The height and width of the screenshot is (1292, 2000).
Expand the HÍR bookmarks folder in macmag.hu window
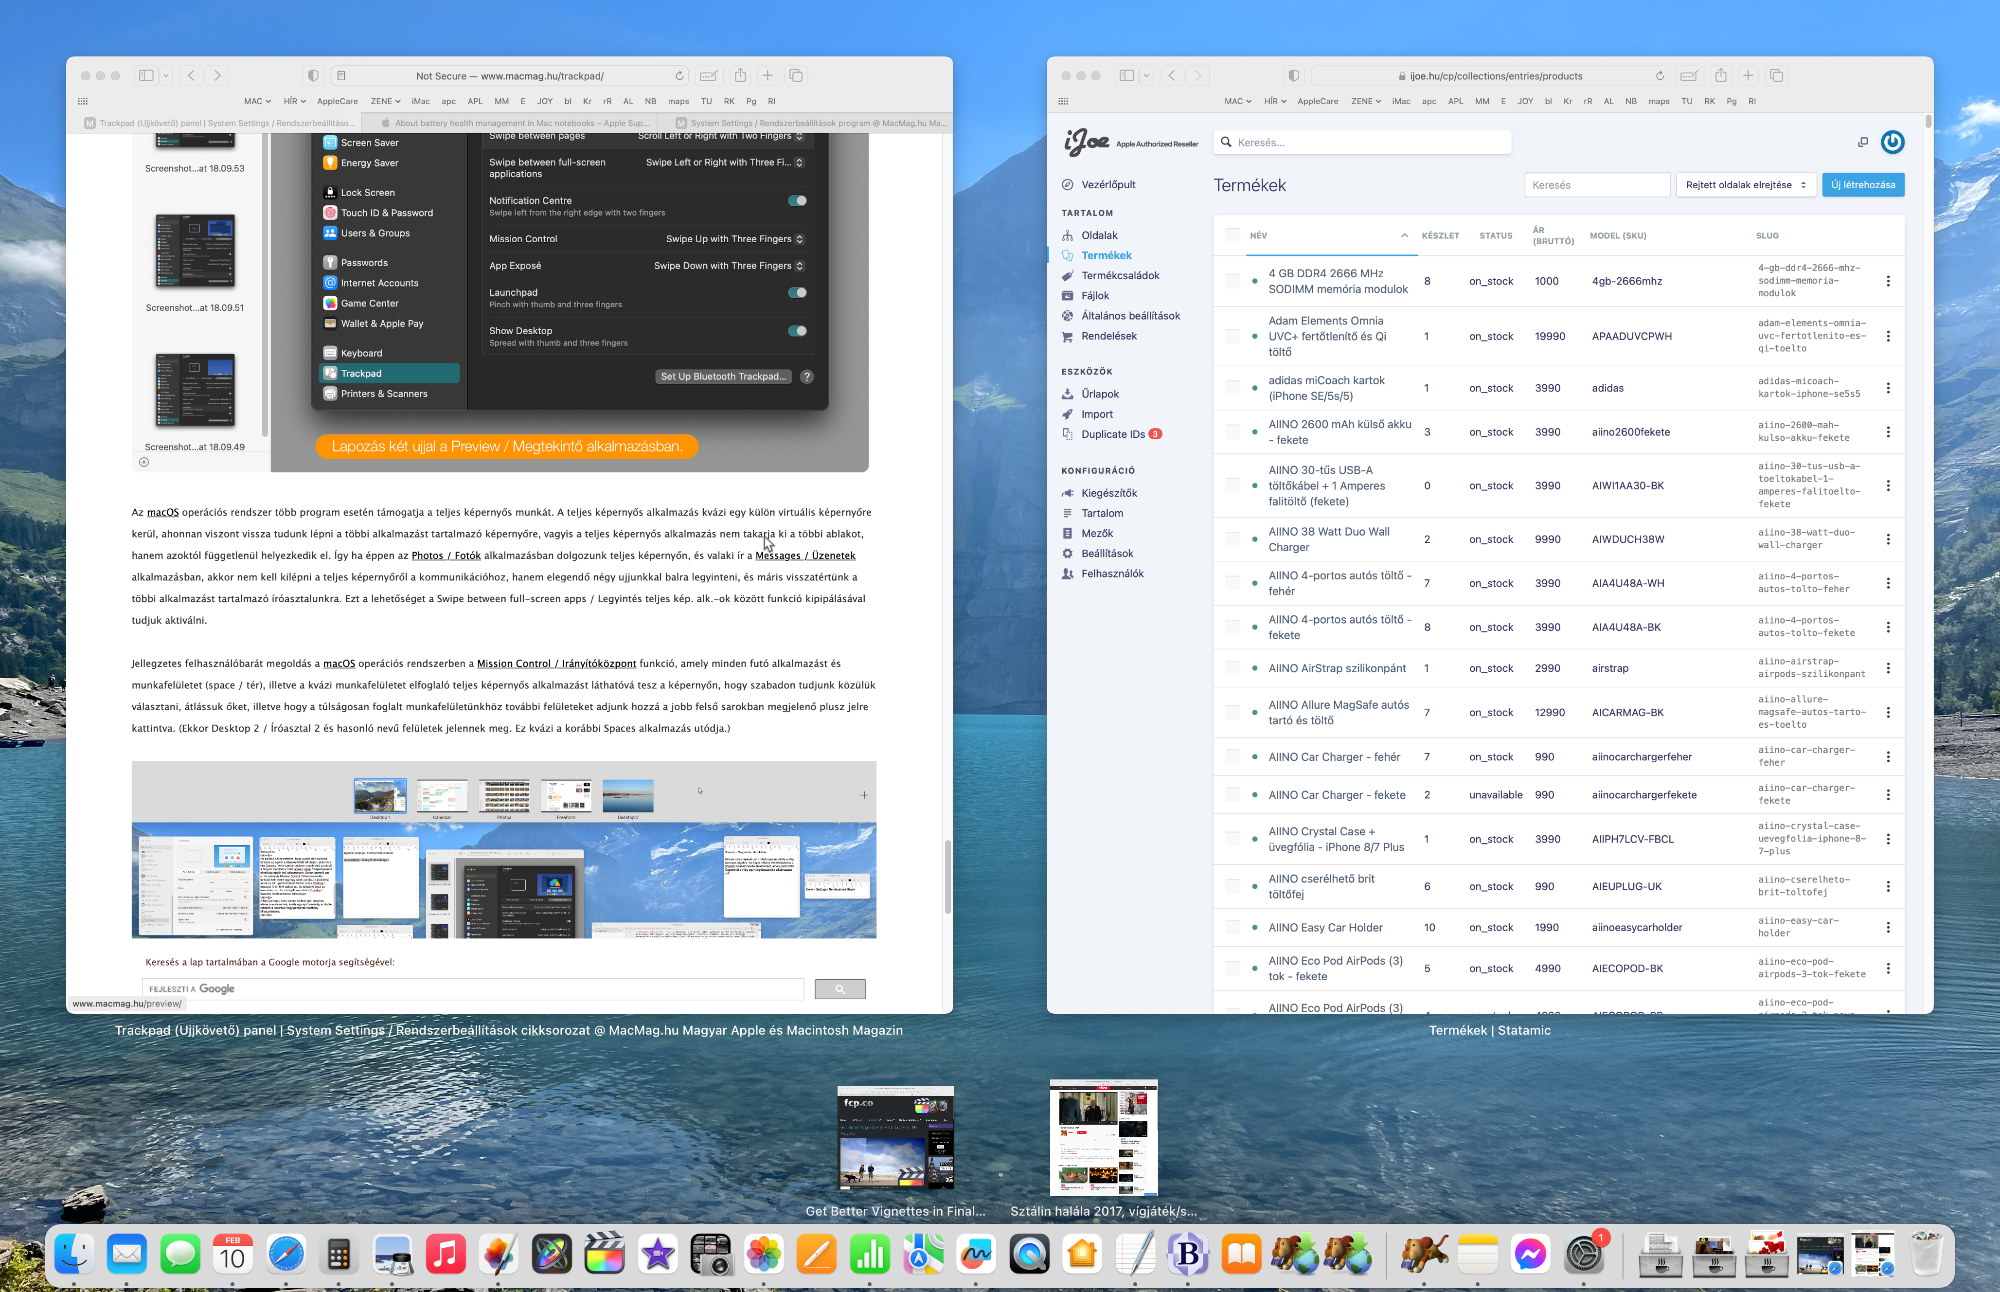pos(295,101)
